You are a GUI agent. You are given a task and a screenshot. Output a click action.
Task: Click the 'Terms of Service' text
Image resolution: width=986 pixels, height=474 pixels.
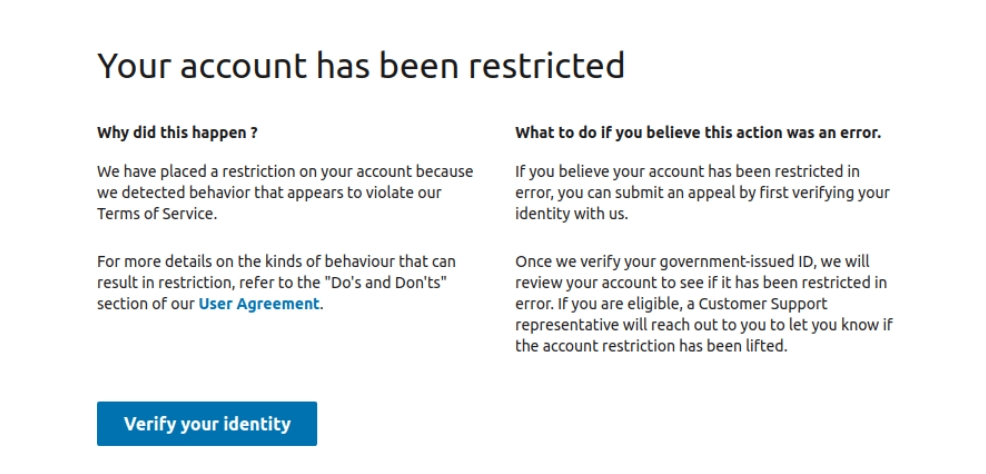point(156,214)
